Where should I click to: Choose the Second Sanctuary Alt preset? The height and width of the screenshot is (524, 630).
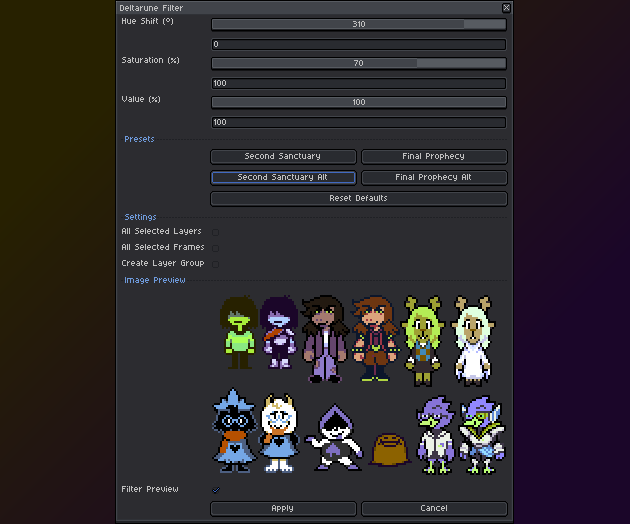pos(283,177)
